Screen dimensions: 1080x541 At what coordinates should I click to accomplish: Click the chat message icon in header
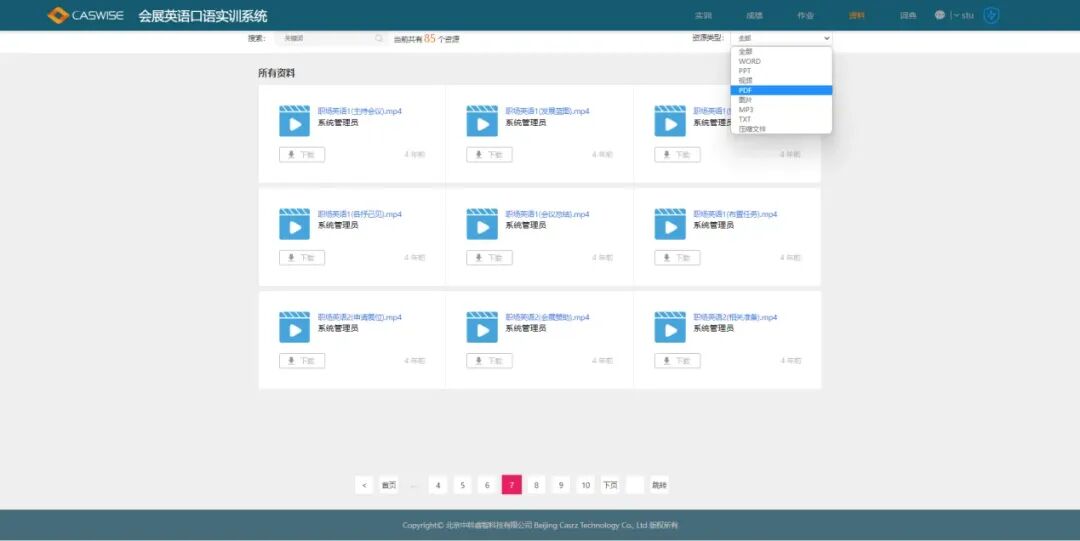tap(939, 15)
